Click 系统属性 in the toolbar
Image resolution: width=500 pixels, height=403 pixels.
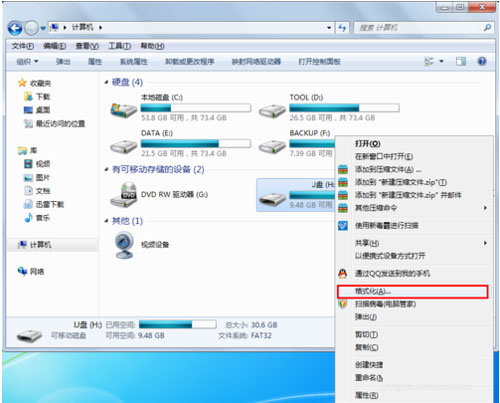click(134, 62)
